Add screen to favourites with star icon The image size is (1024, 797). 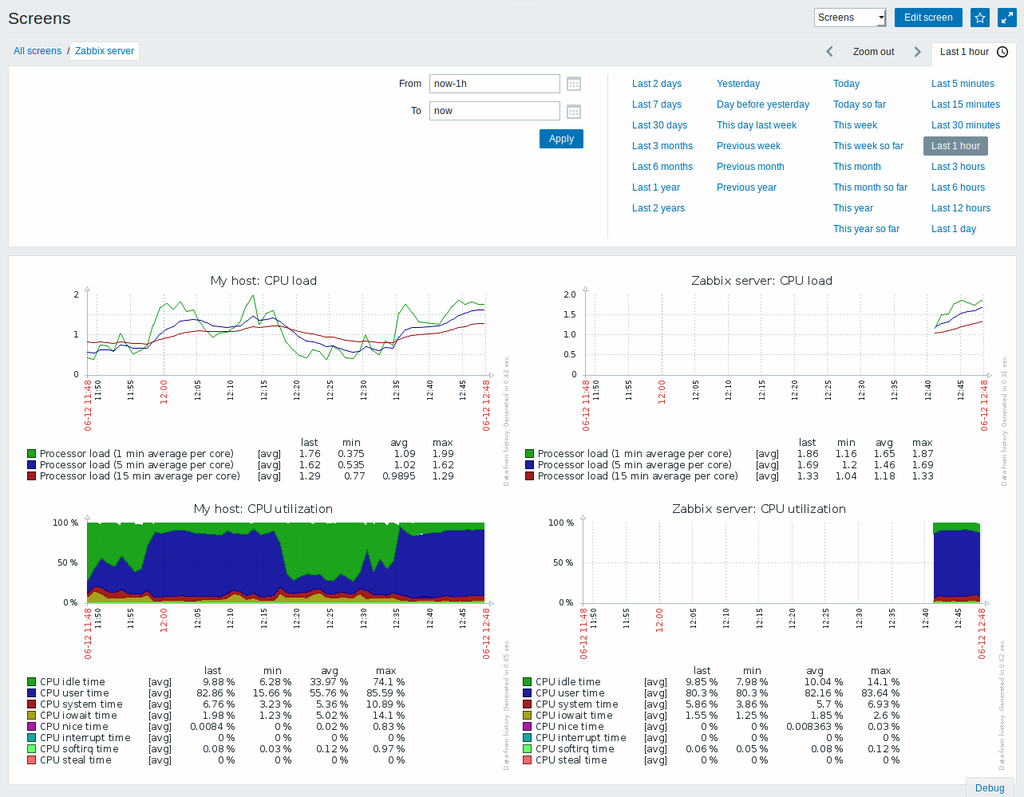pyautogui.click(x=980, y=18)
